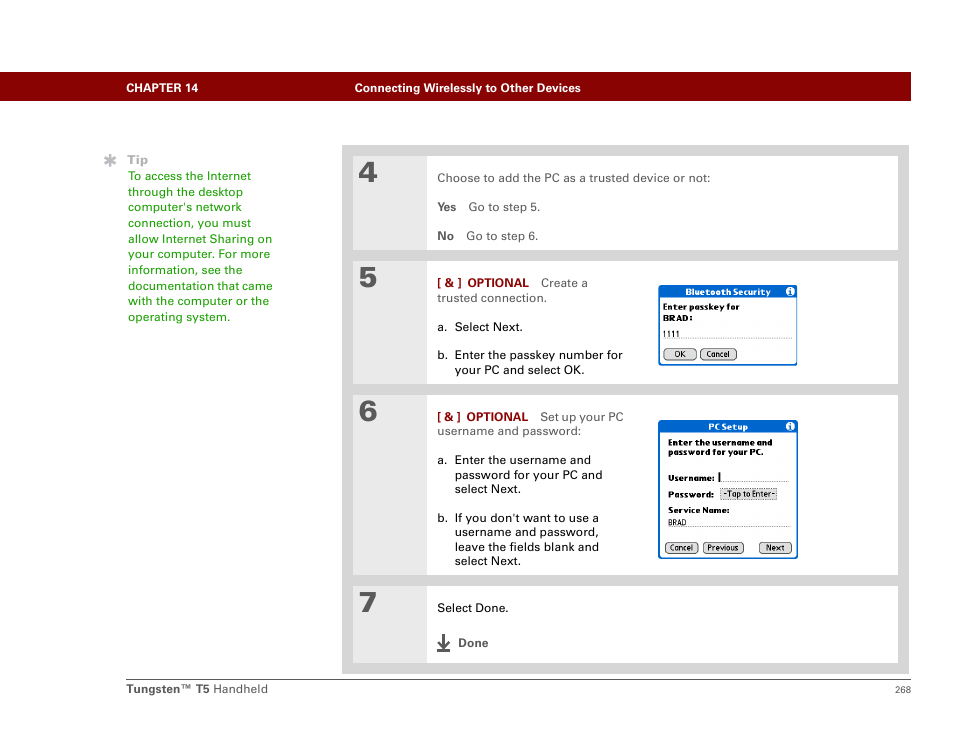This screenshot has width=954, height=738.
Task: Click the step 5 OPTIONAL label
Action: point(497,283)
